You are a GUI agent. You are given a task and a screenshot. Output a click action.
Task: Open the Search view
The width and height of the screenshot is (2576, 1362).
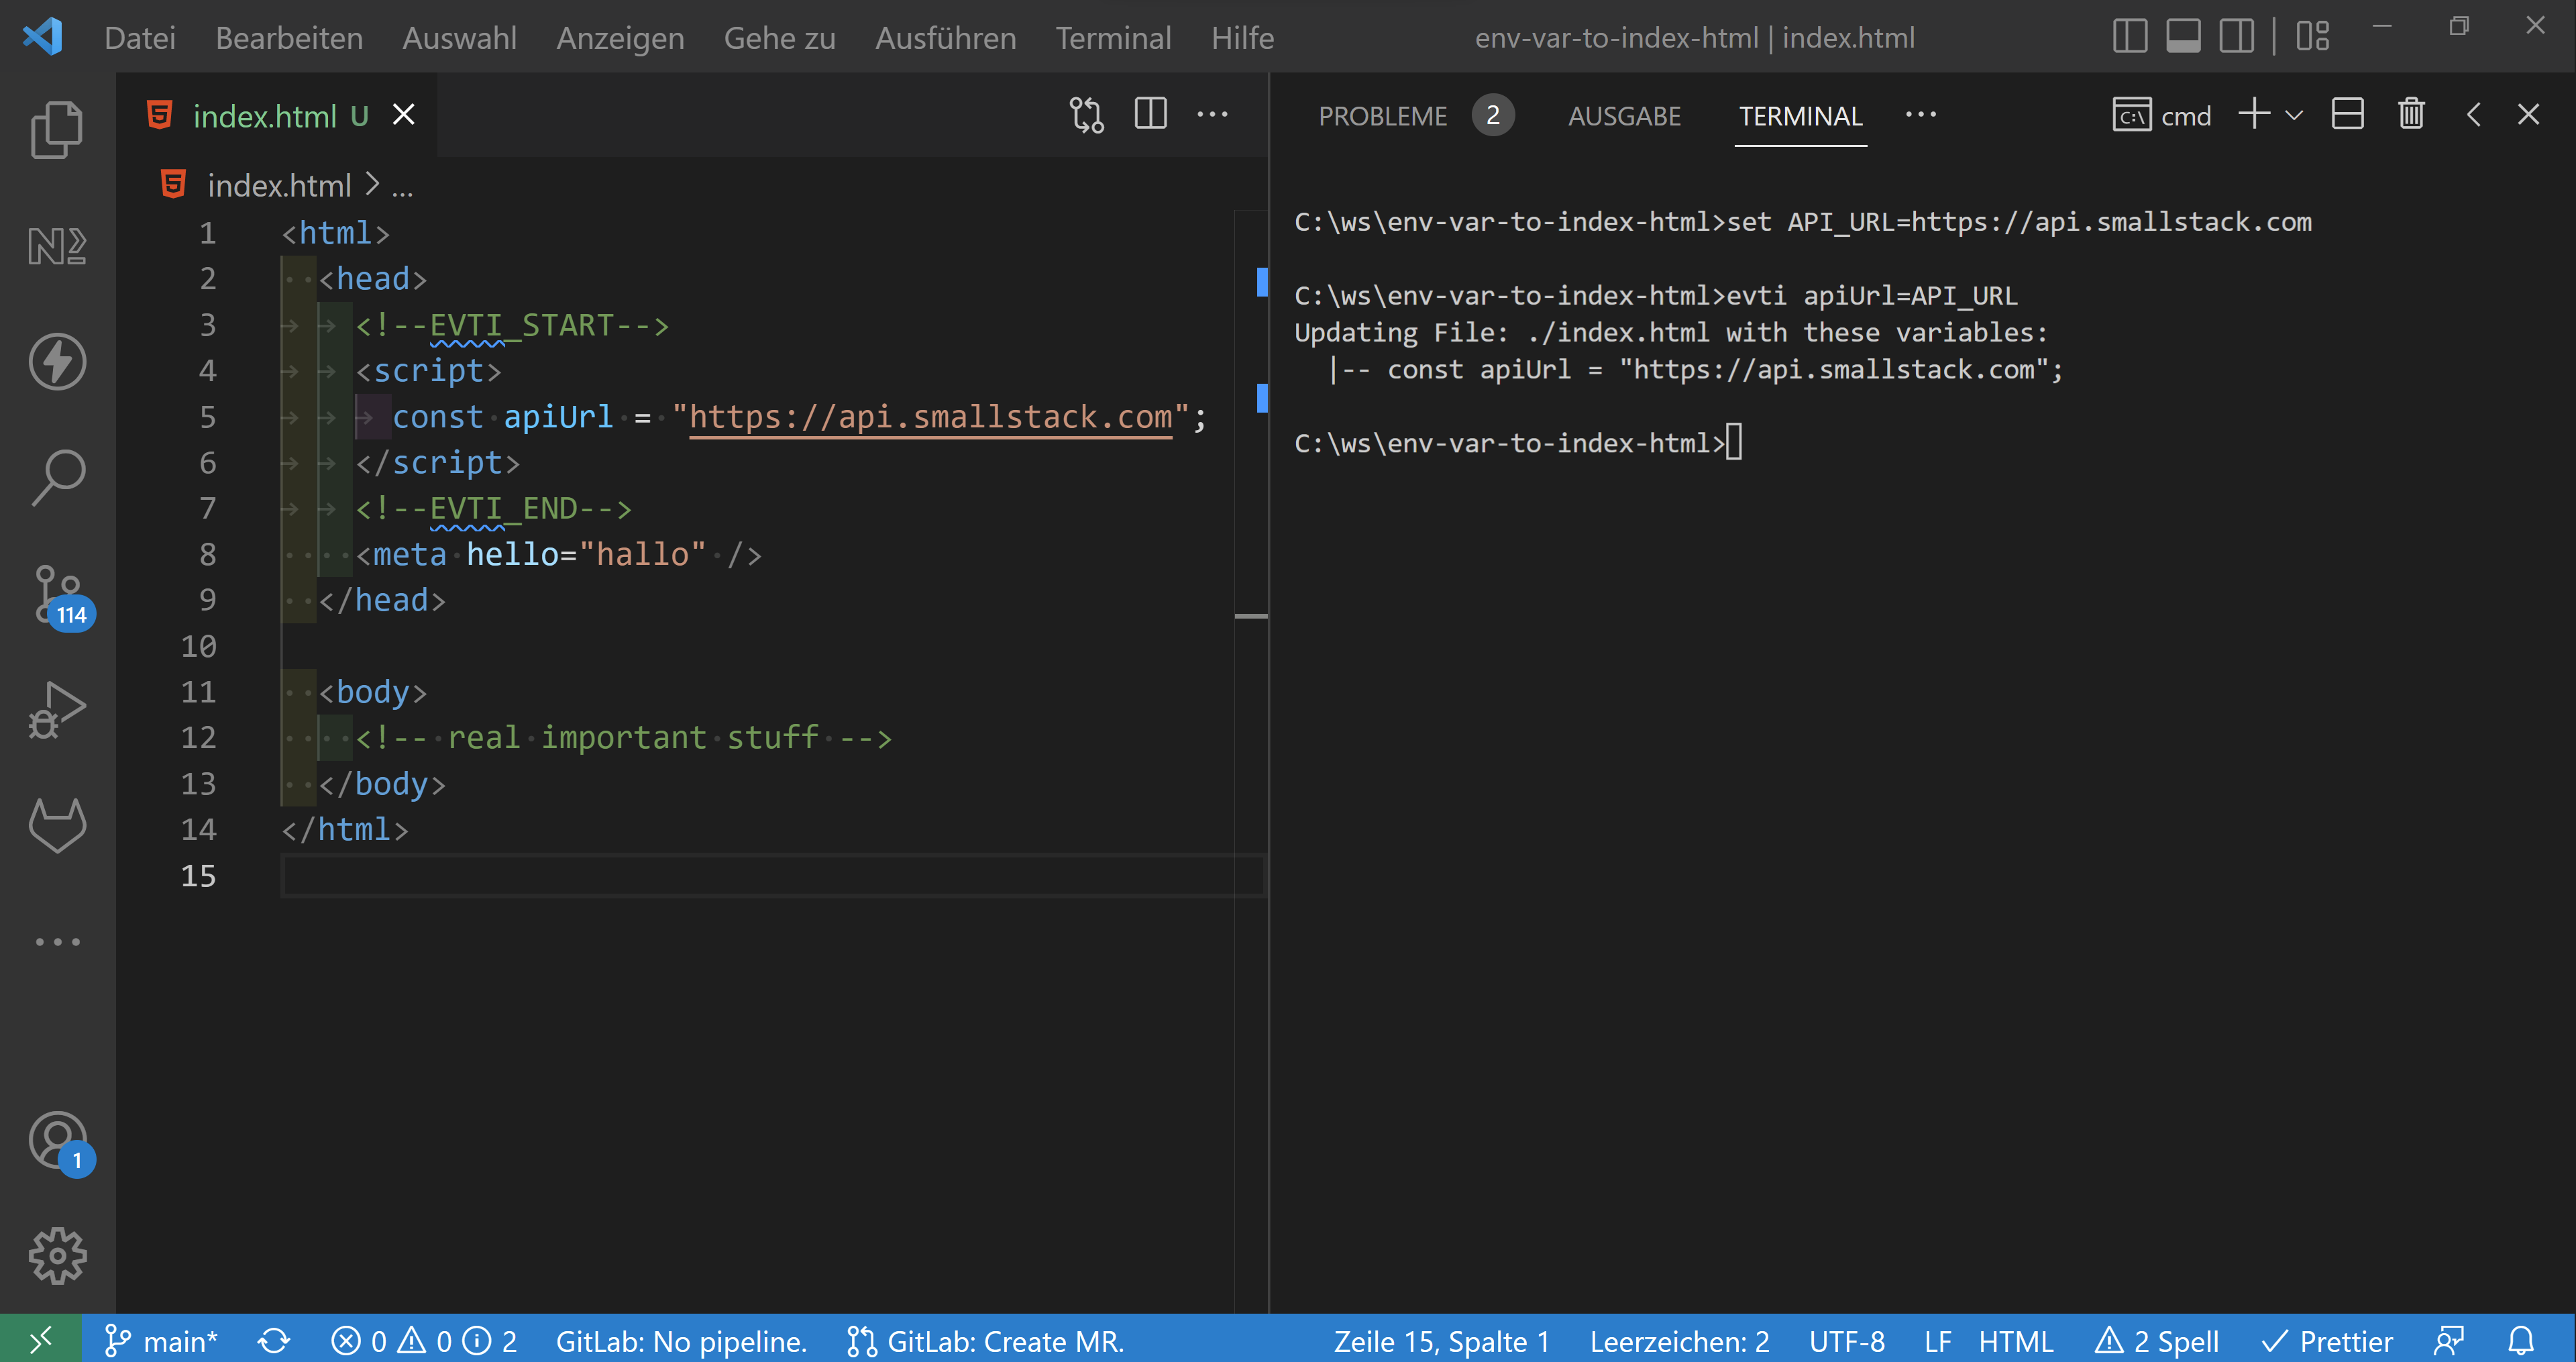click(x=57, y=477)
